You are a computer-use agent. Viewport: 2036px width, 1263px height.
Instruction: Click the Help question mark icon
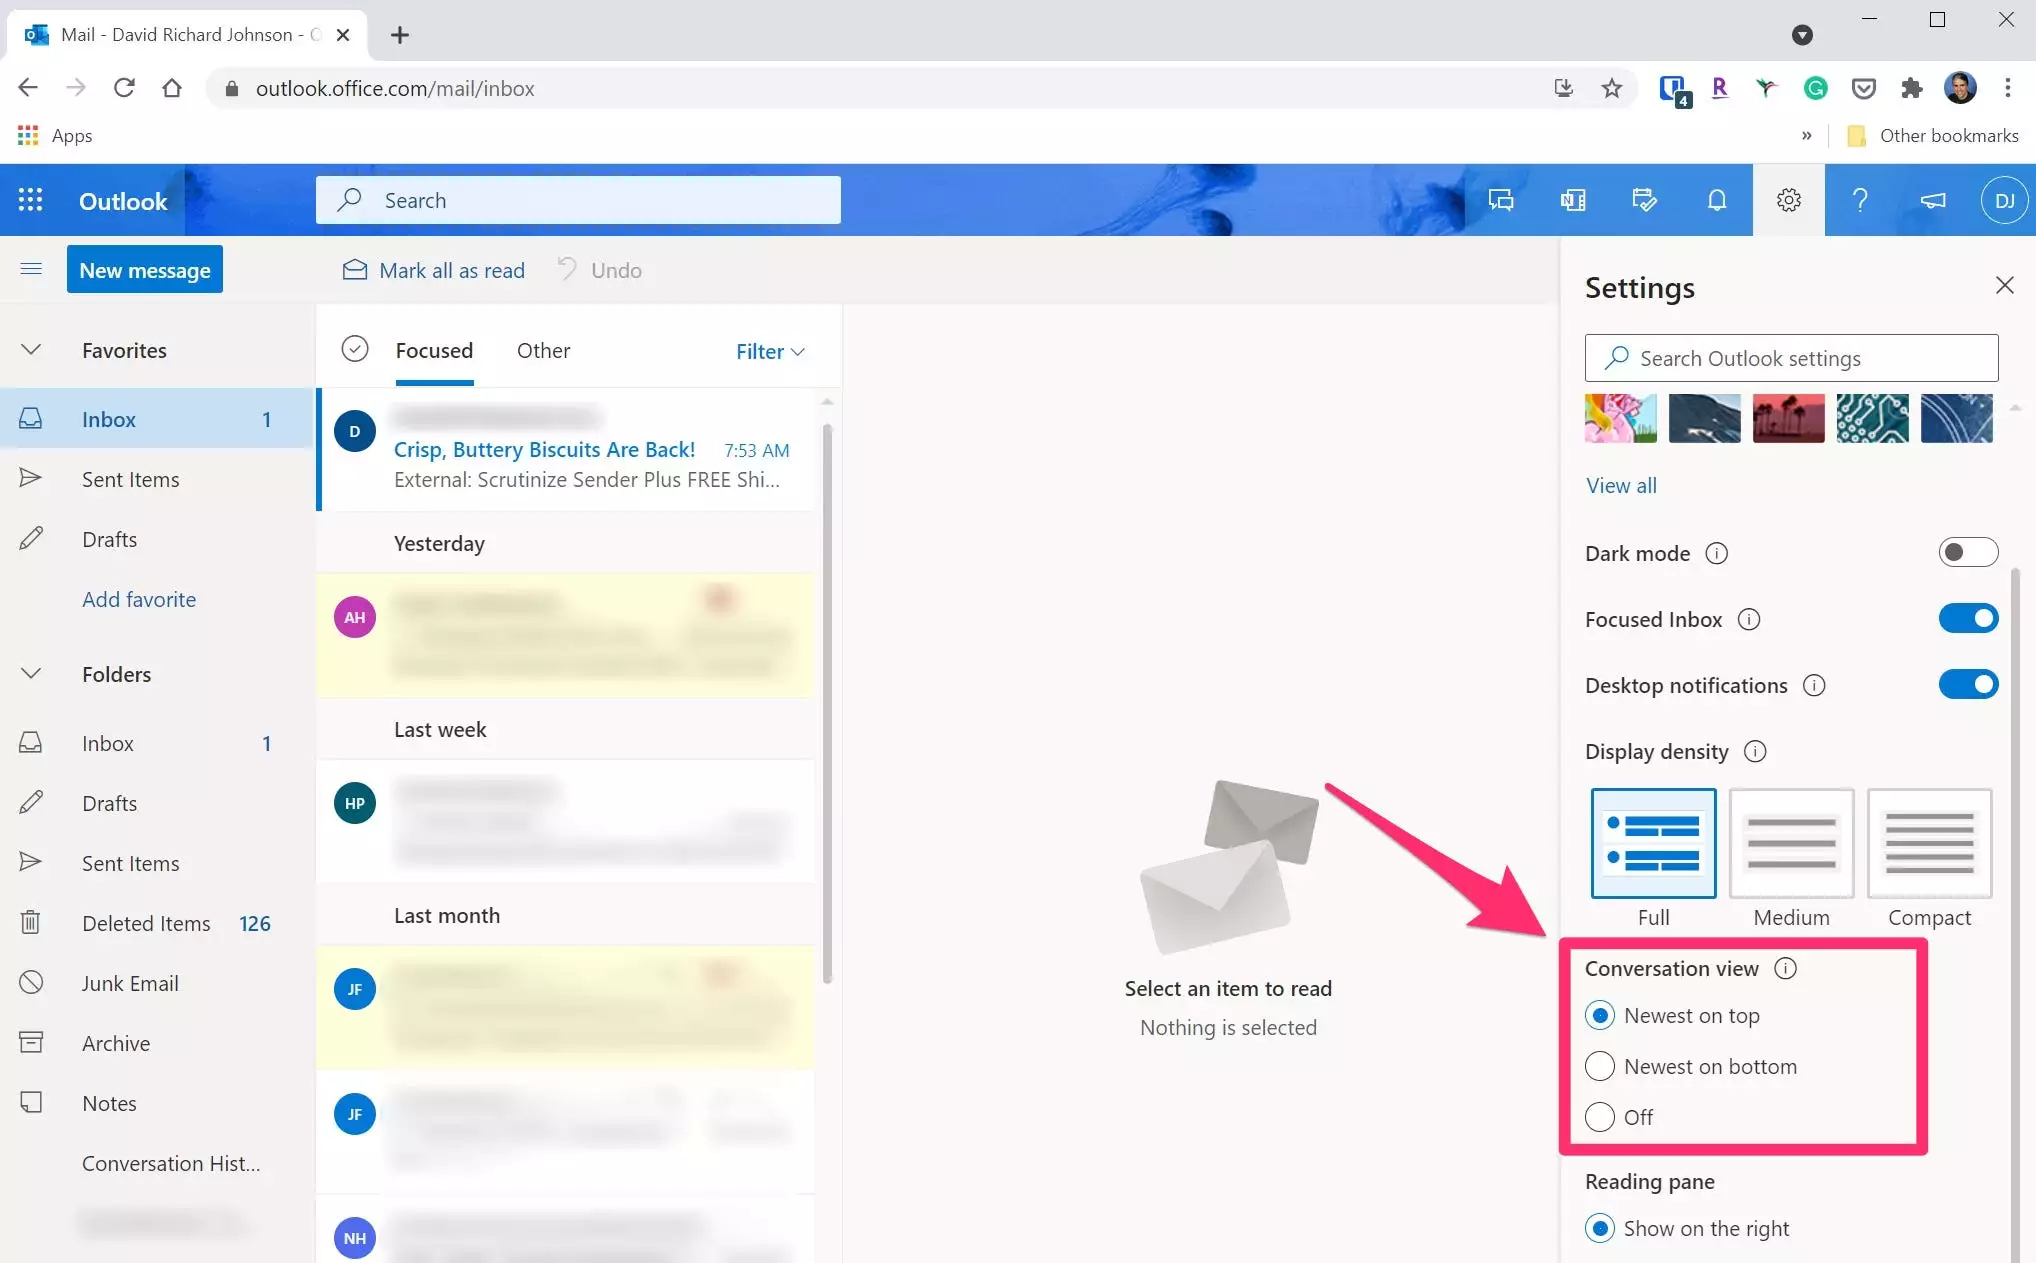coord(1859,200)
